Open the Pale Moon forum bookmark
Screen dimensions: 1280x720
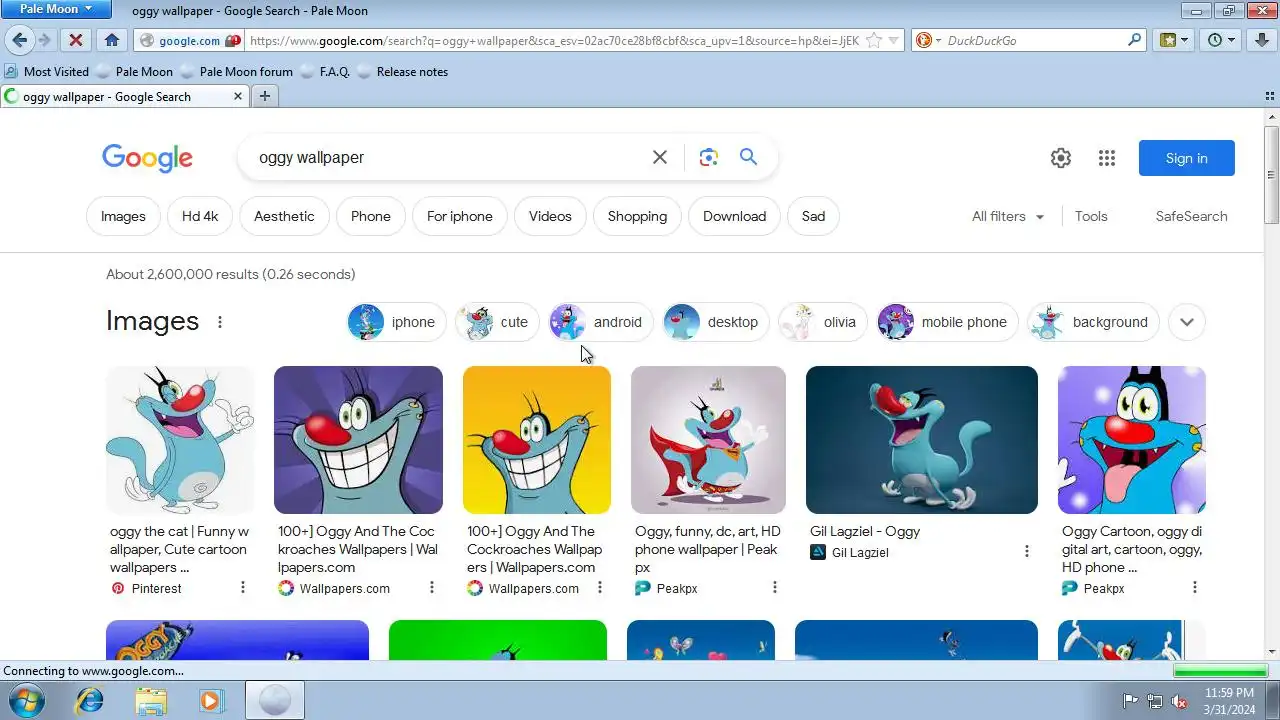[236, 72]
